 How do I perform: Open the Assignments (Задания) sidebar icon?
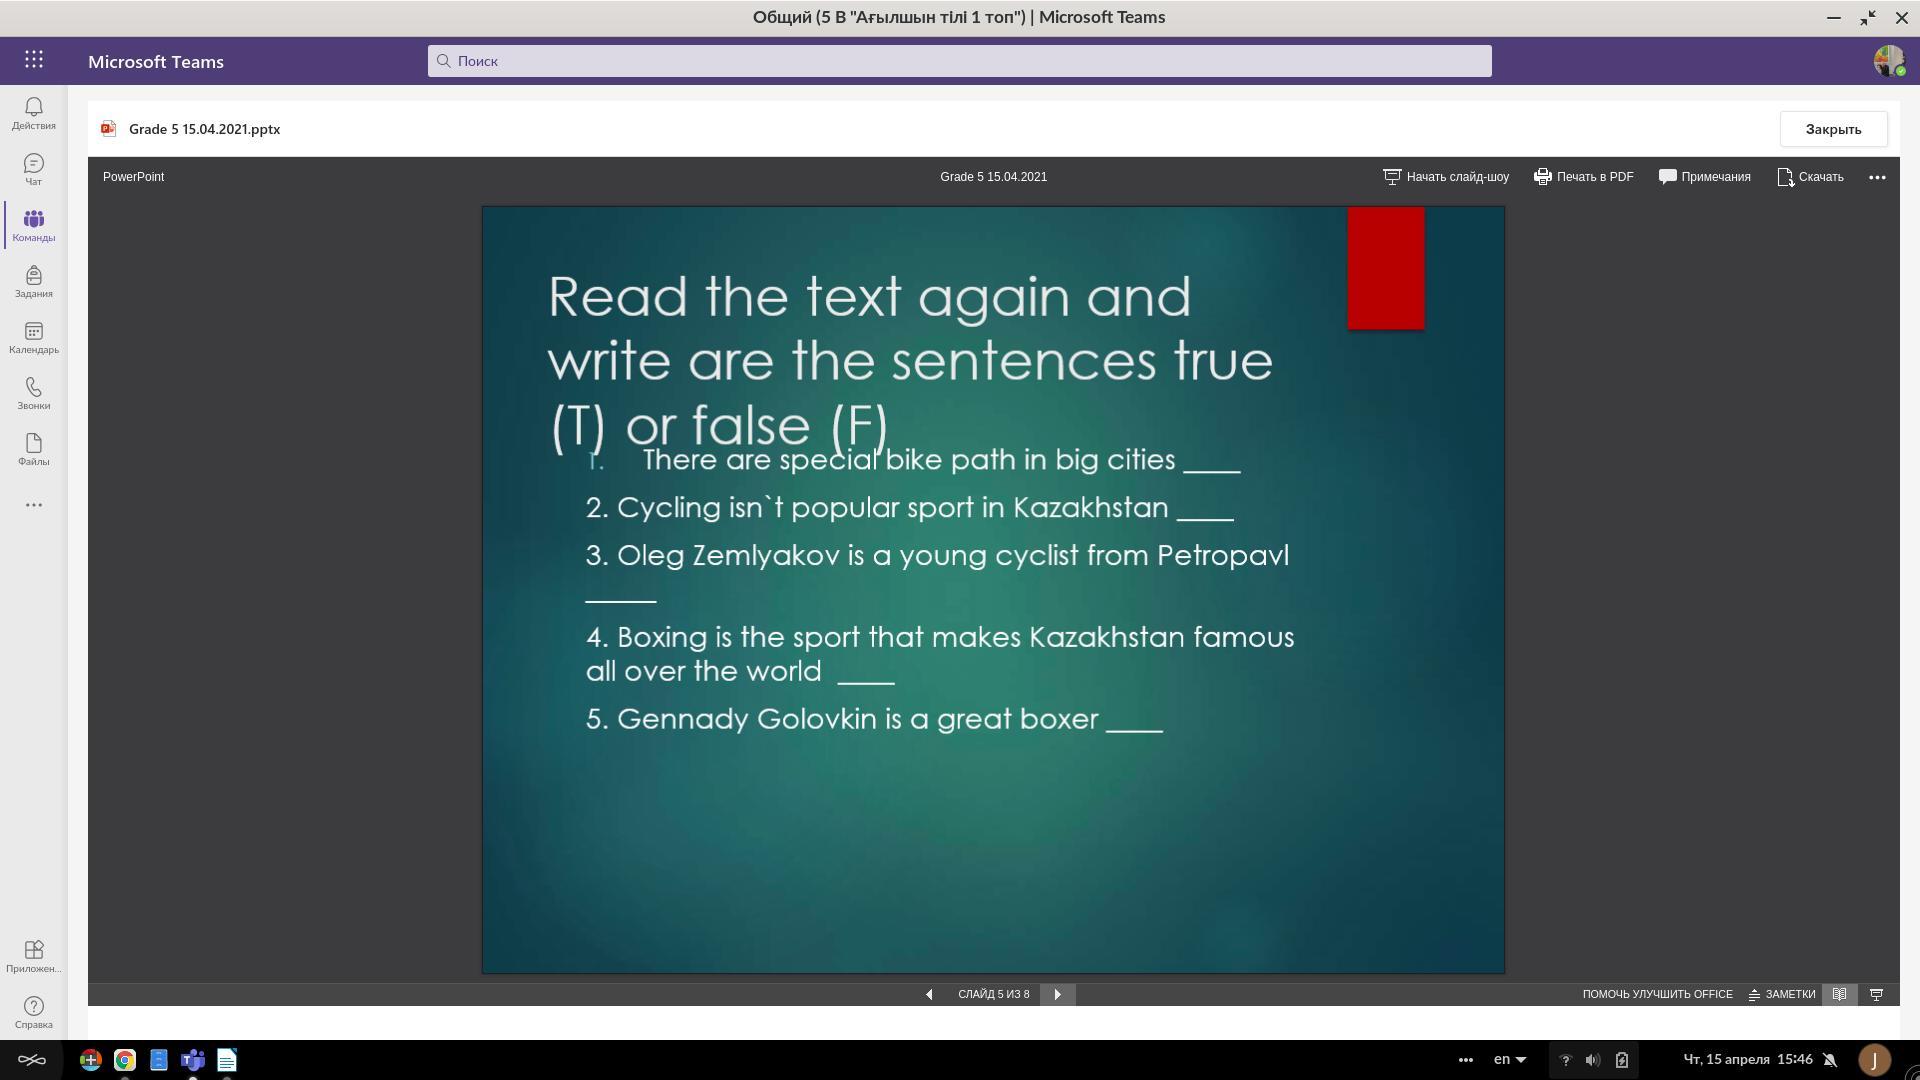click(33, 281)
